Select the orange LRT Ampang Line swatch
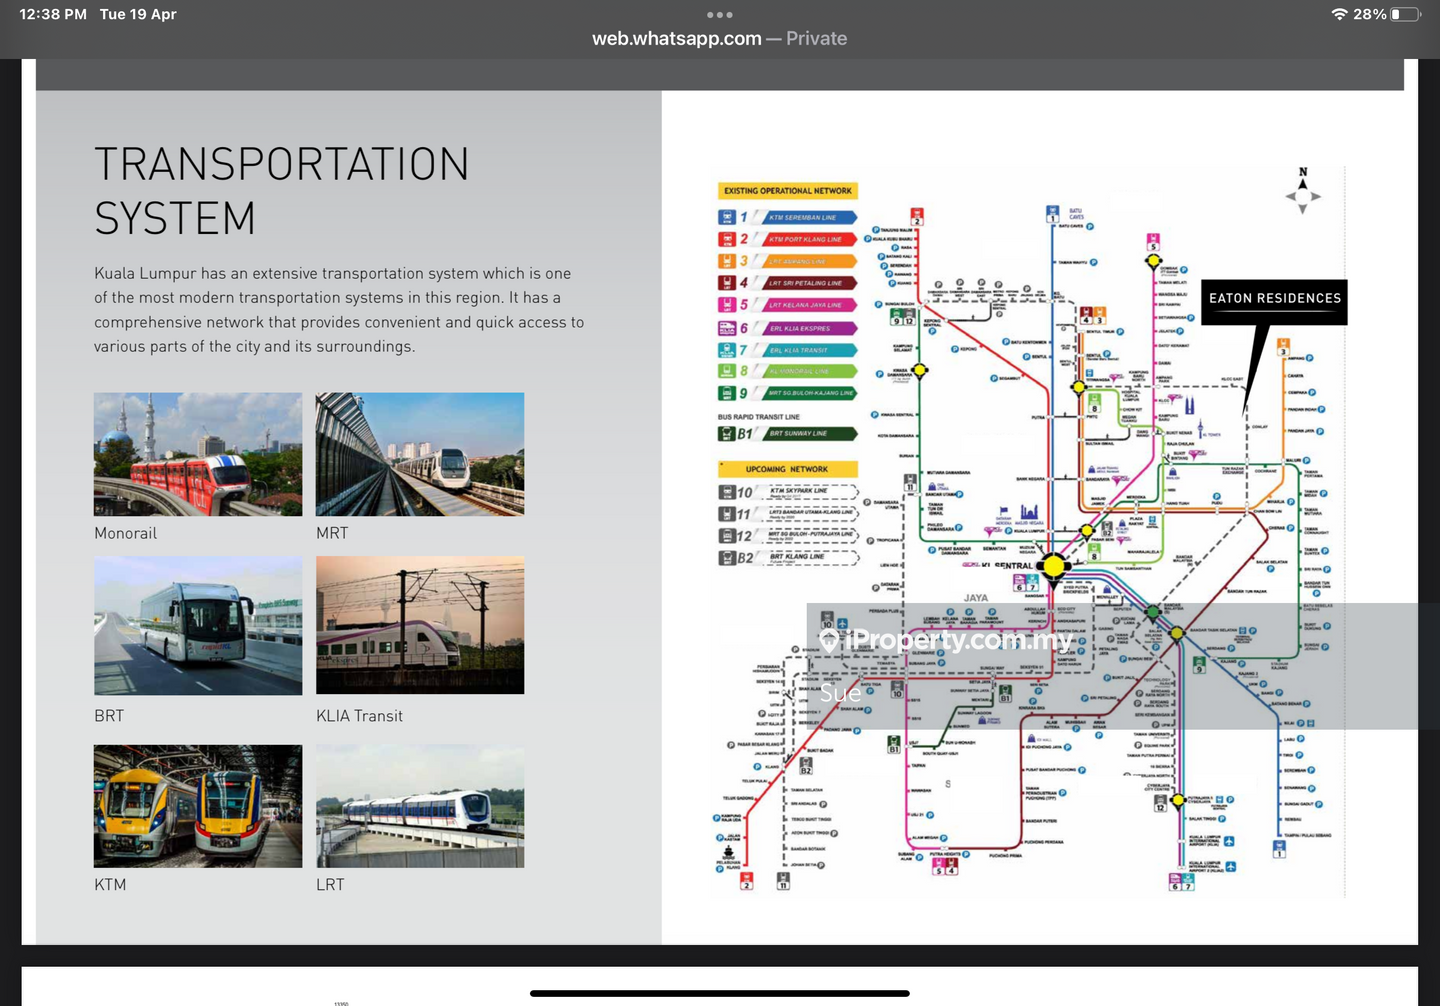Screen dimensions: 1440x1006 [x=811, y=261]
